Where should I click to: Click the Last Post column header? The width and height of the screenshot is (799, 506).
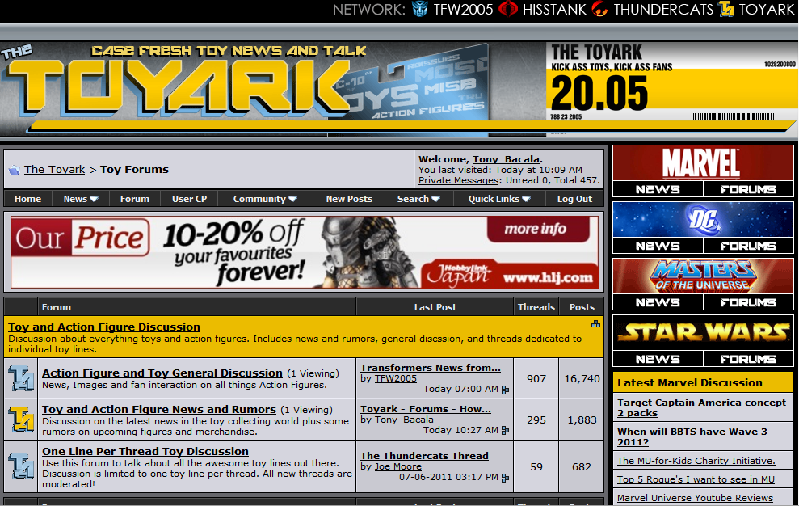[434, 307]
